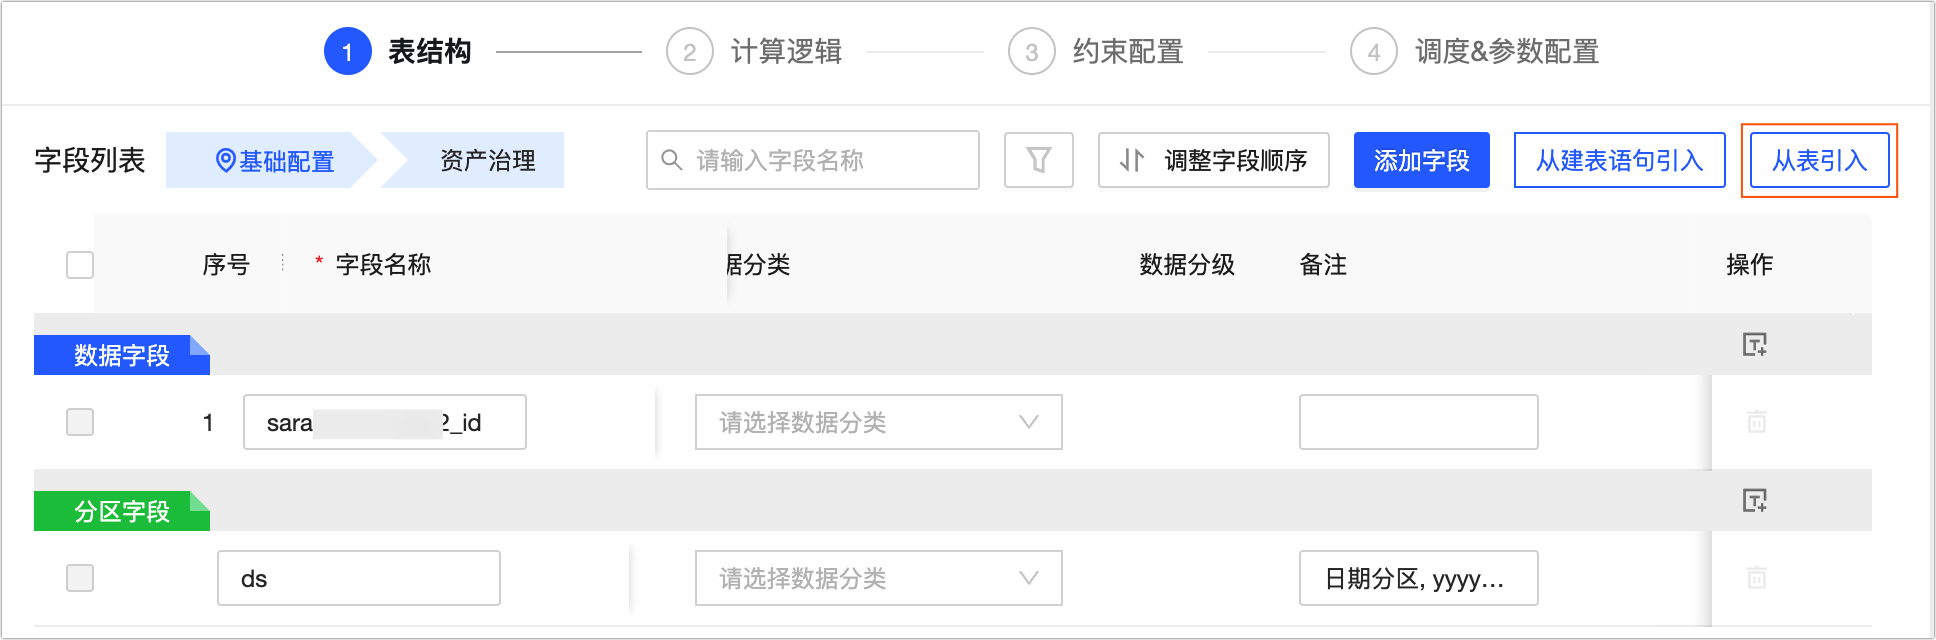
Task: Click add-row icon in 分区字段 header
Action: 1754,500
